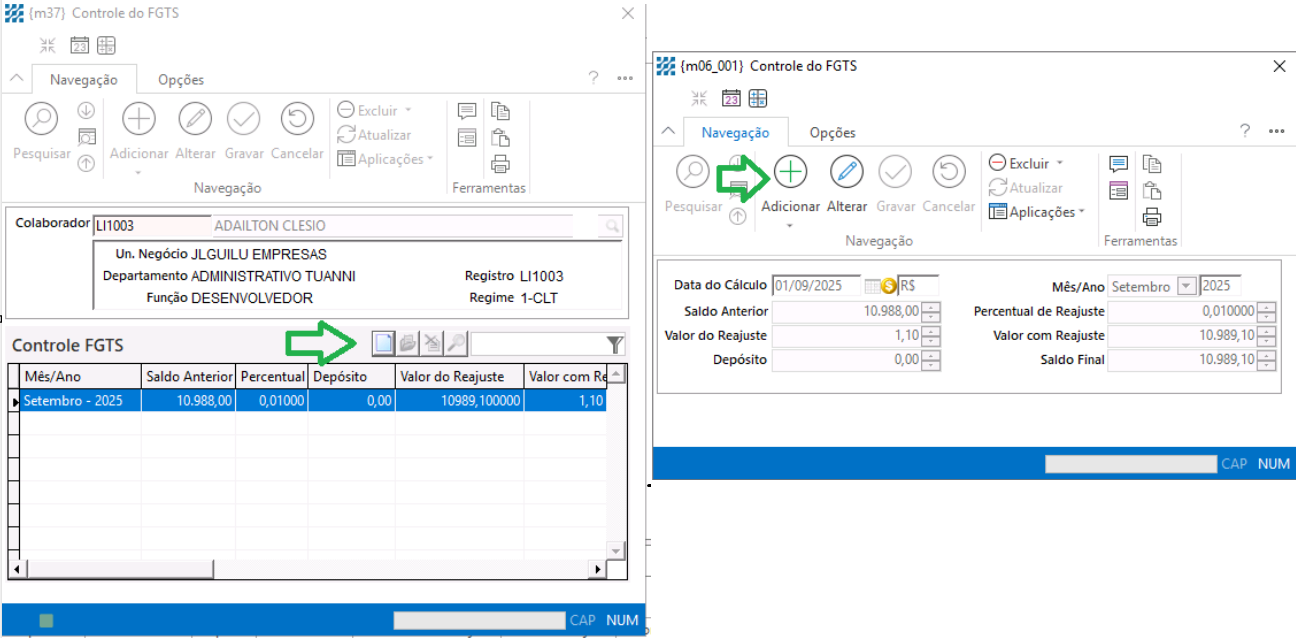The image size is (1296, 638).
Task: Click the Colaborador code input field LI1003
Action: (150, 226)
